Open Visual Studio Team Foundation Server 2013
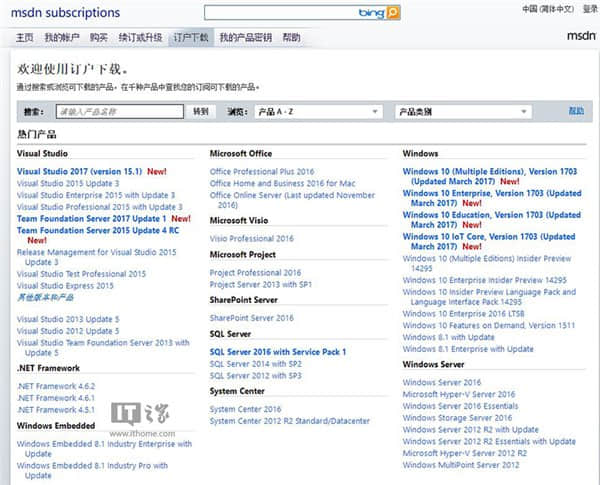Screen dimensions: 600x485 (103, 348)
